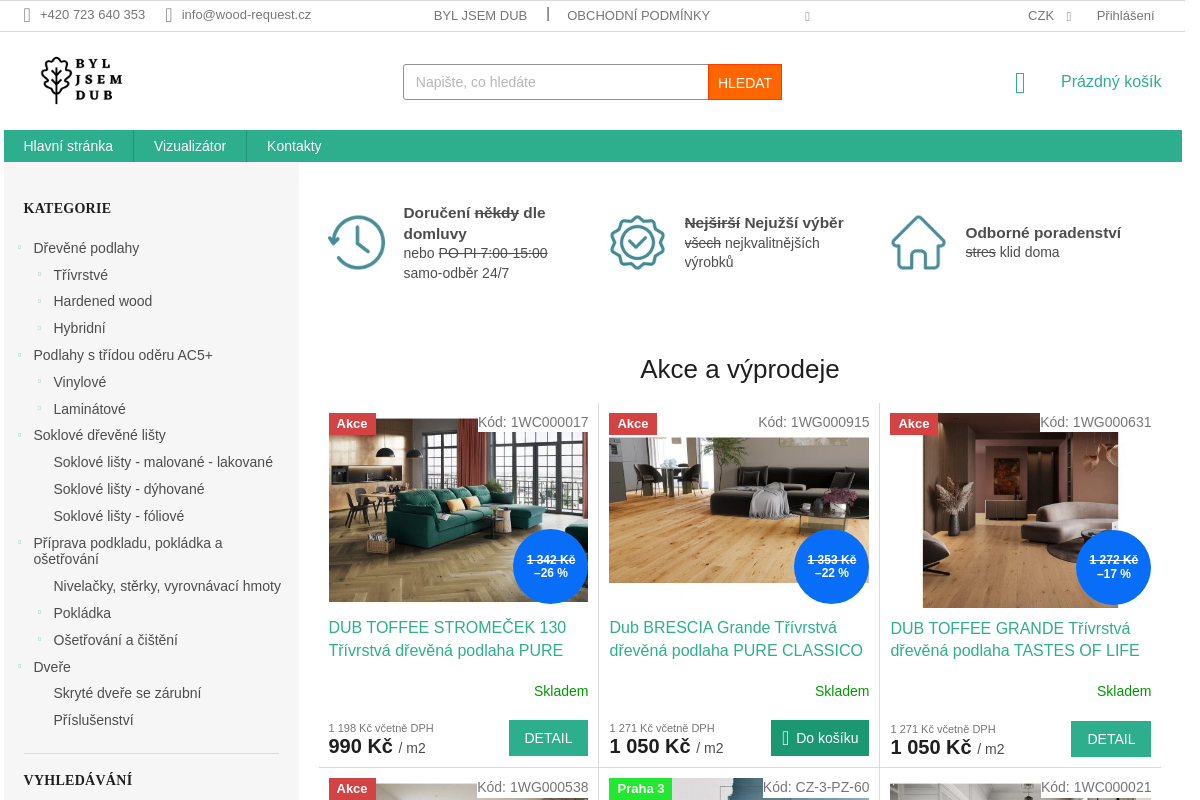
Task: Click the Odborné poradenství heading
Action: tap(1043, 232)
